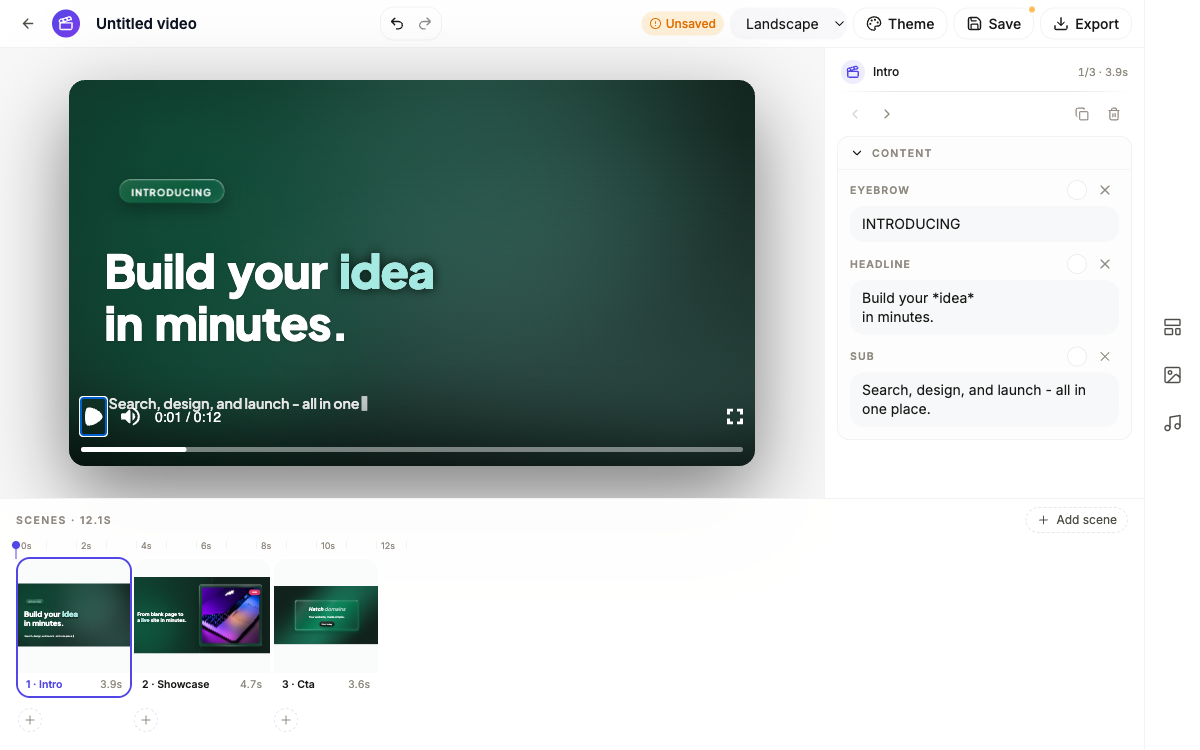Open the Theme palette settings
Viewport: 1200px width, 750px height.
900,24
